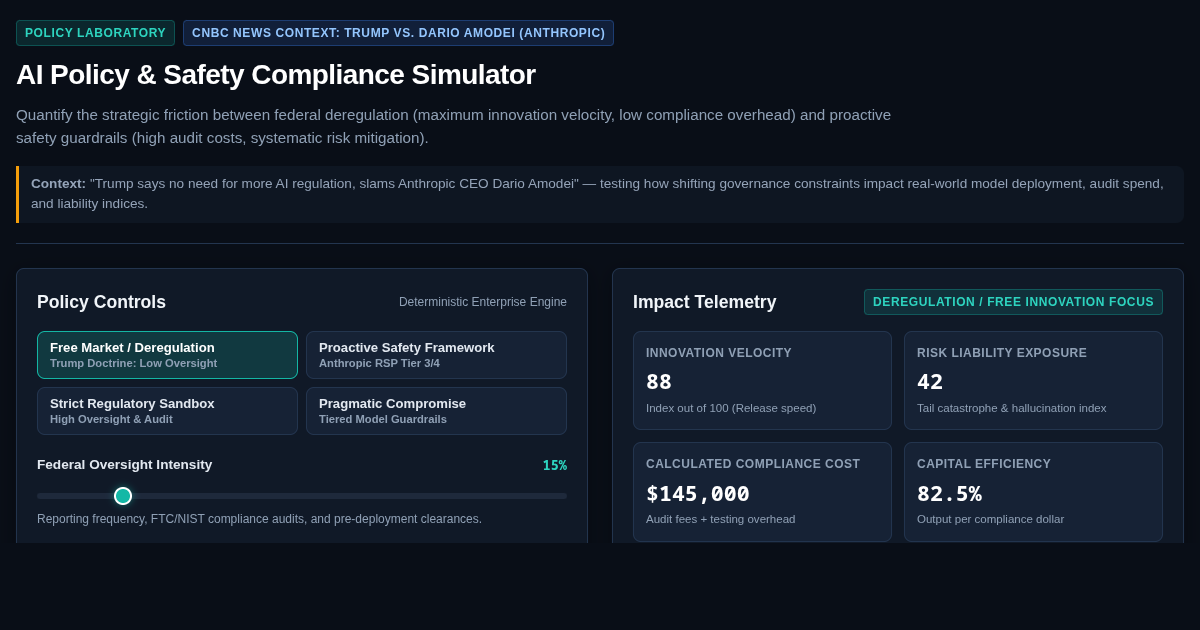Click the Federal Oversight Intensity slider track
This screenshot has width=1200, height=630.
(x=302, y=496)
